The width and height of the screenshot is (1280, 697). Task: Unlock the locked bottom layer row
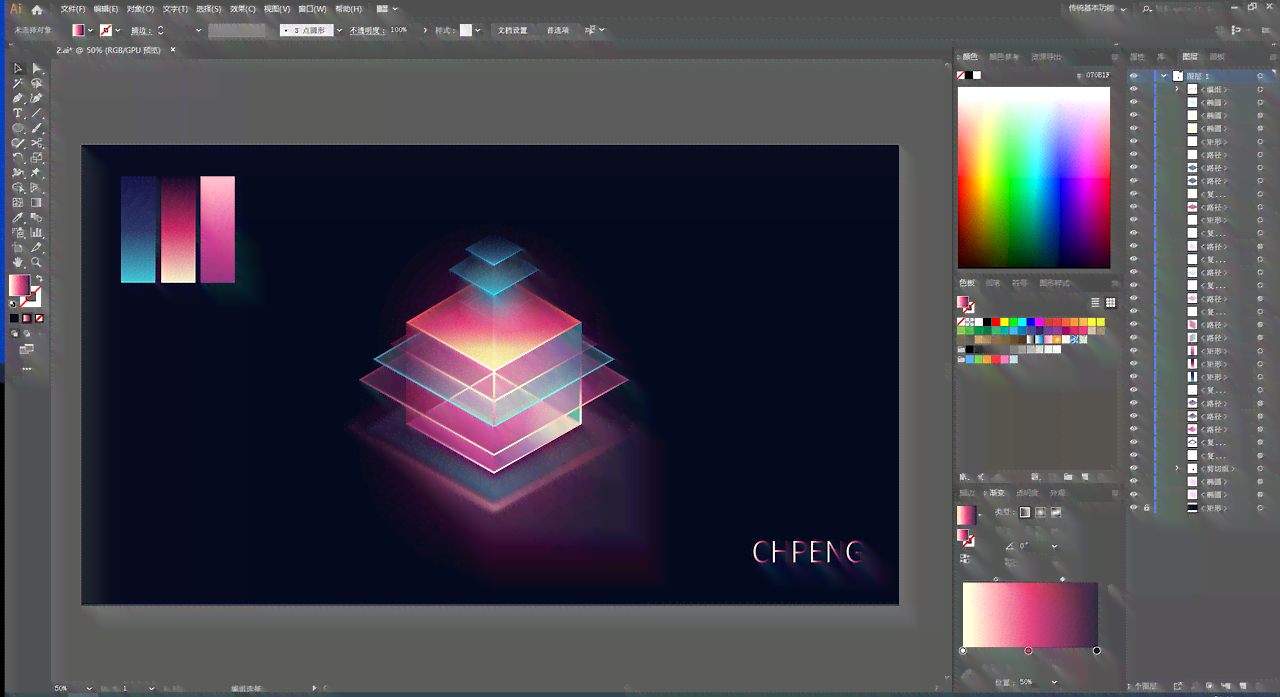tap(1147, 508)
